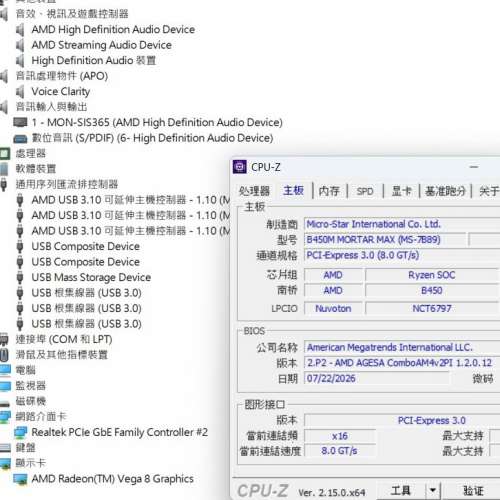Click the CPU-Z purple logo icon in the title bar
Viewport: 500px width, 500px height.
point(240,167)
